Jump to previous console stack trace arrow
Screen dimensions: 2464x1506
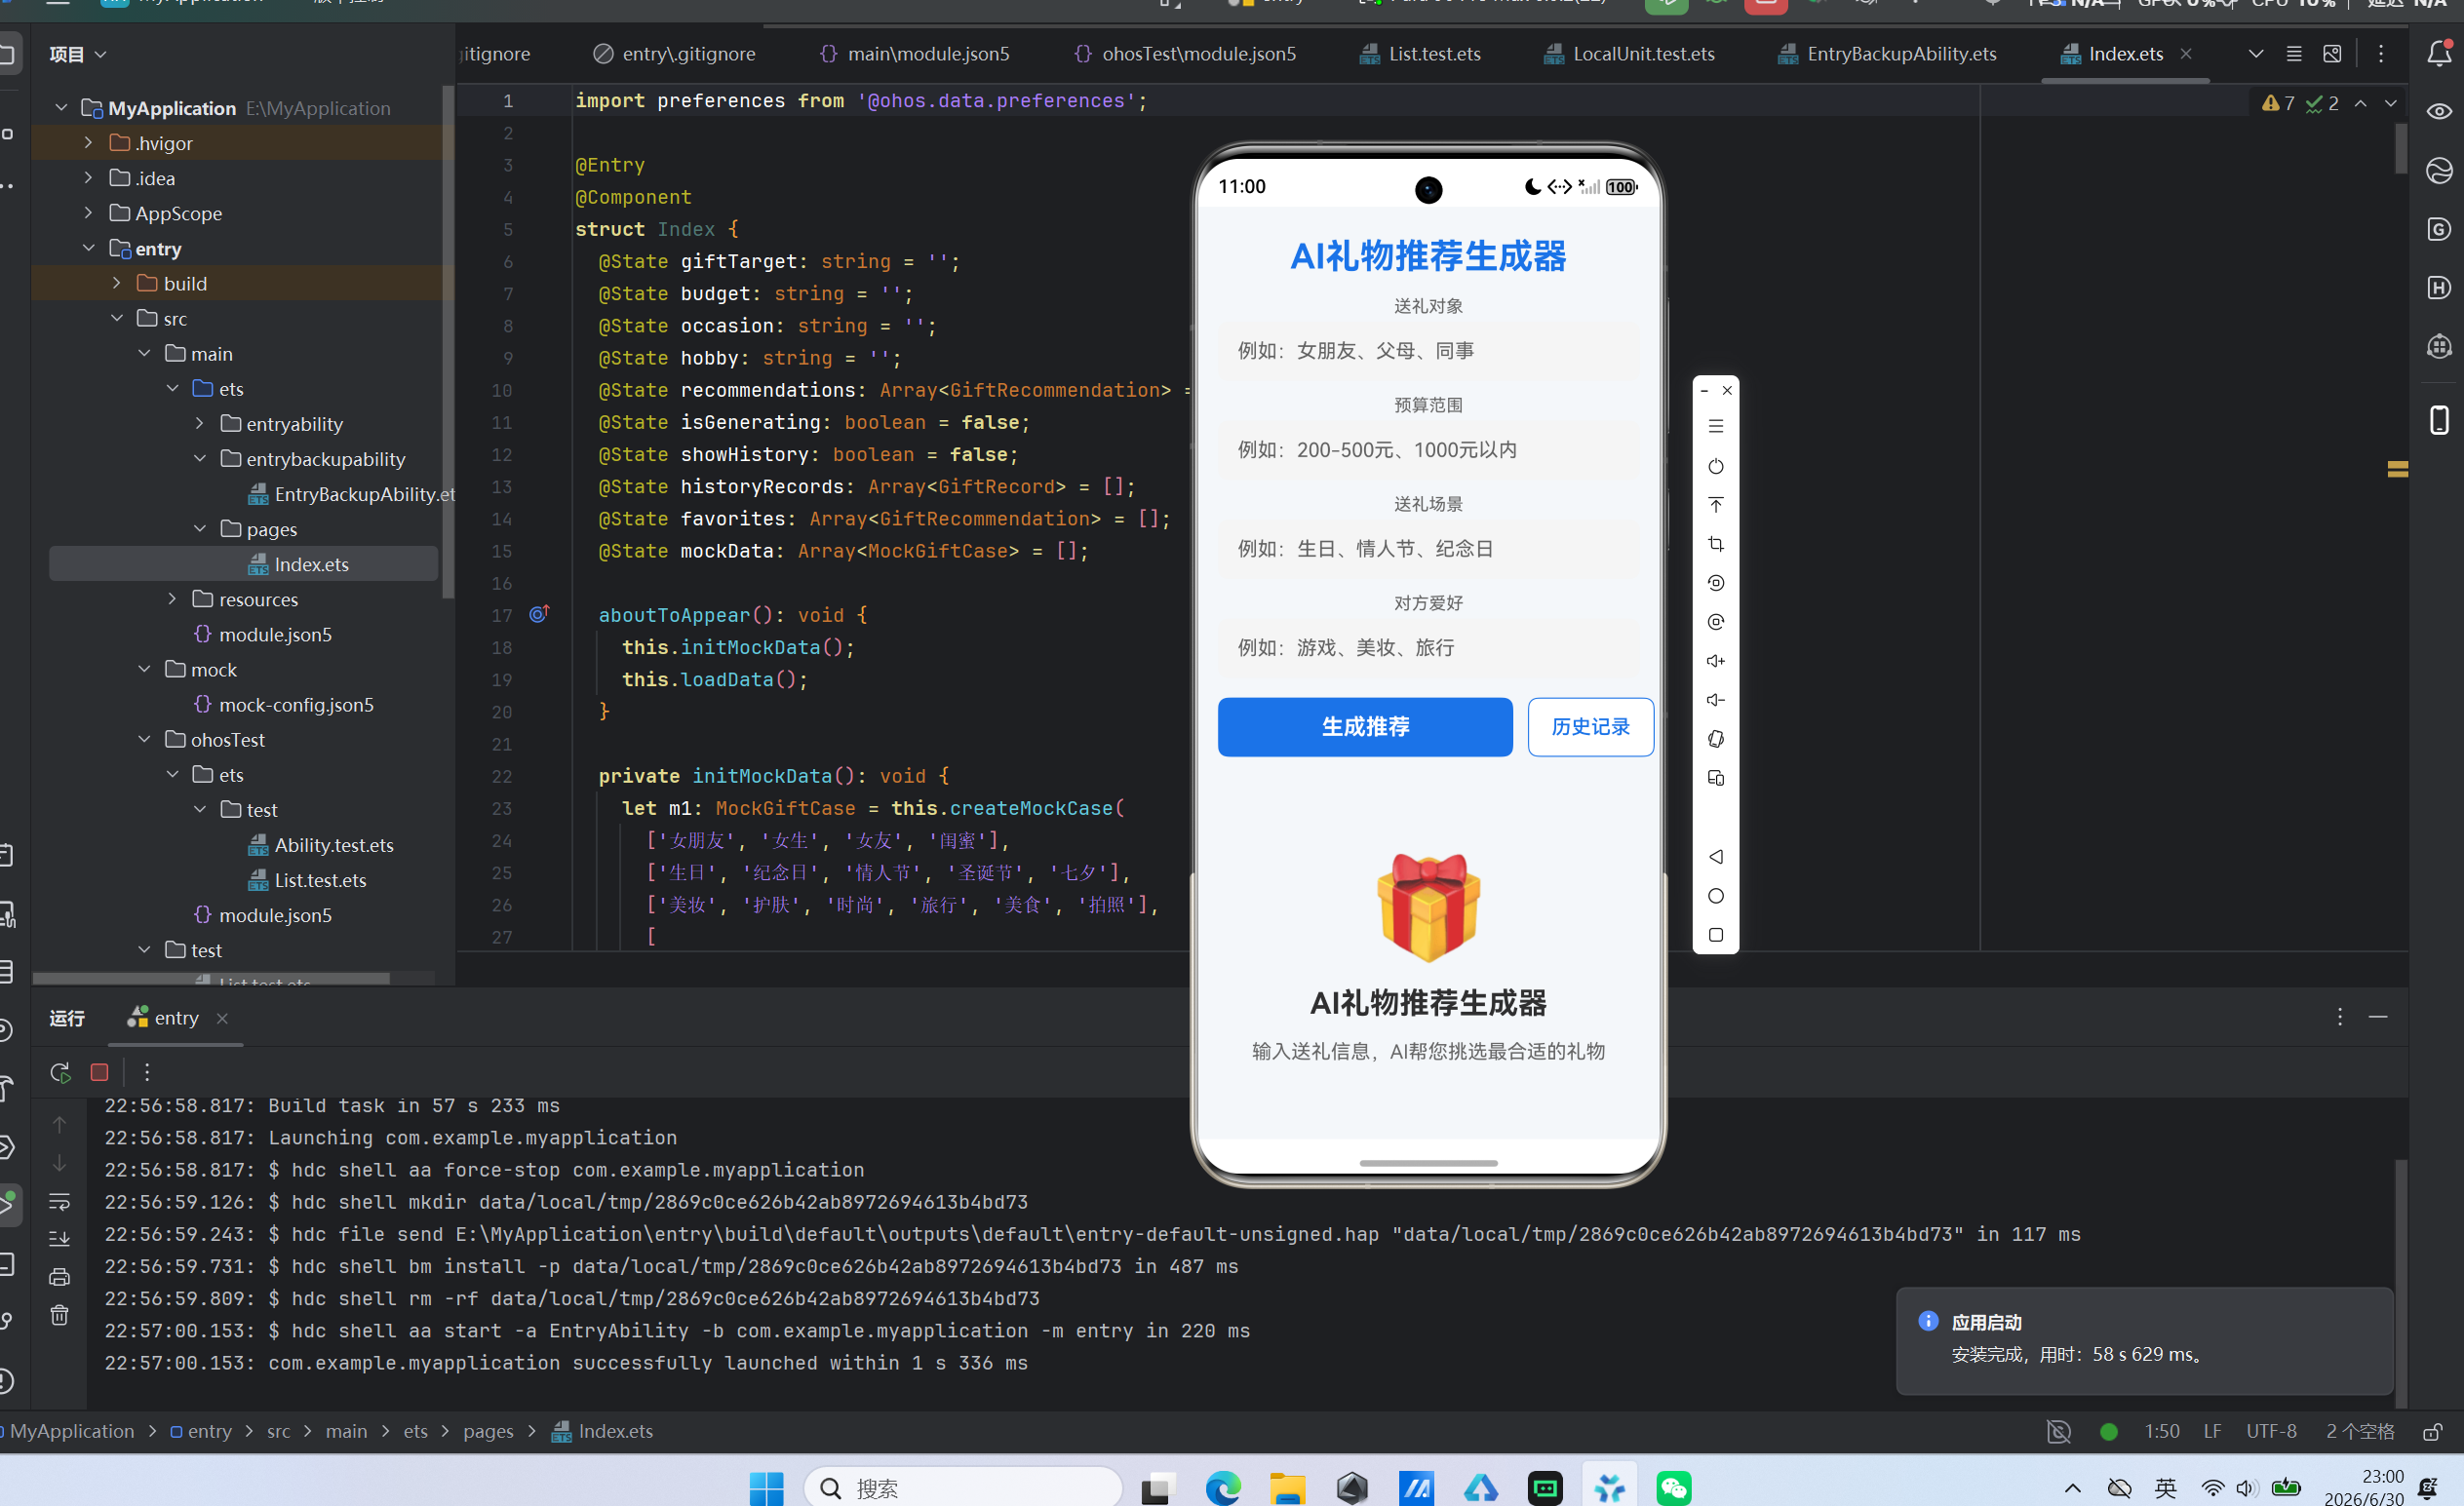(x=60, y=1125)
